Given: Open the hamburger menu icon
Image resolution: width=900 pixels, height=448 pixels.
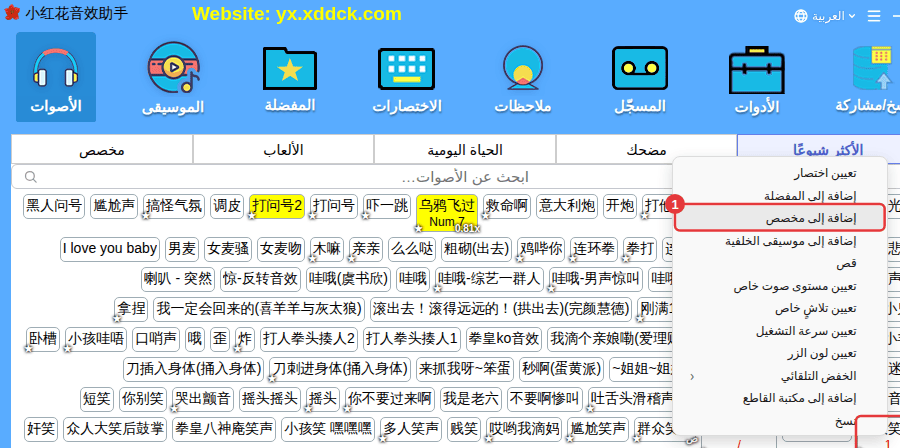Looking at the screenshot, I should click(874, 16).
